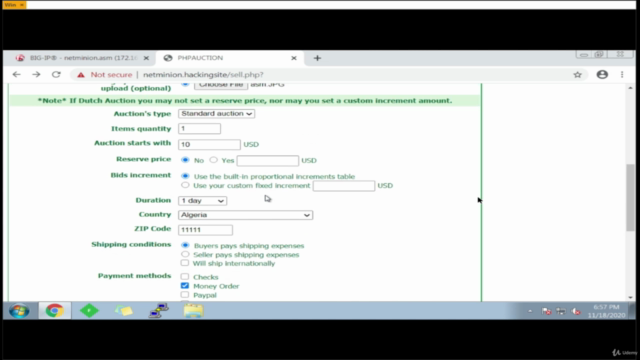Click the action center flag tray icon
The width and height of the screenshot is (640, 360).
click(546, 311)
